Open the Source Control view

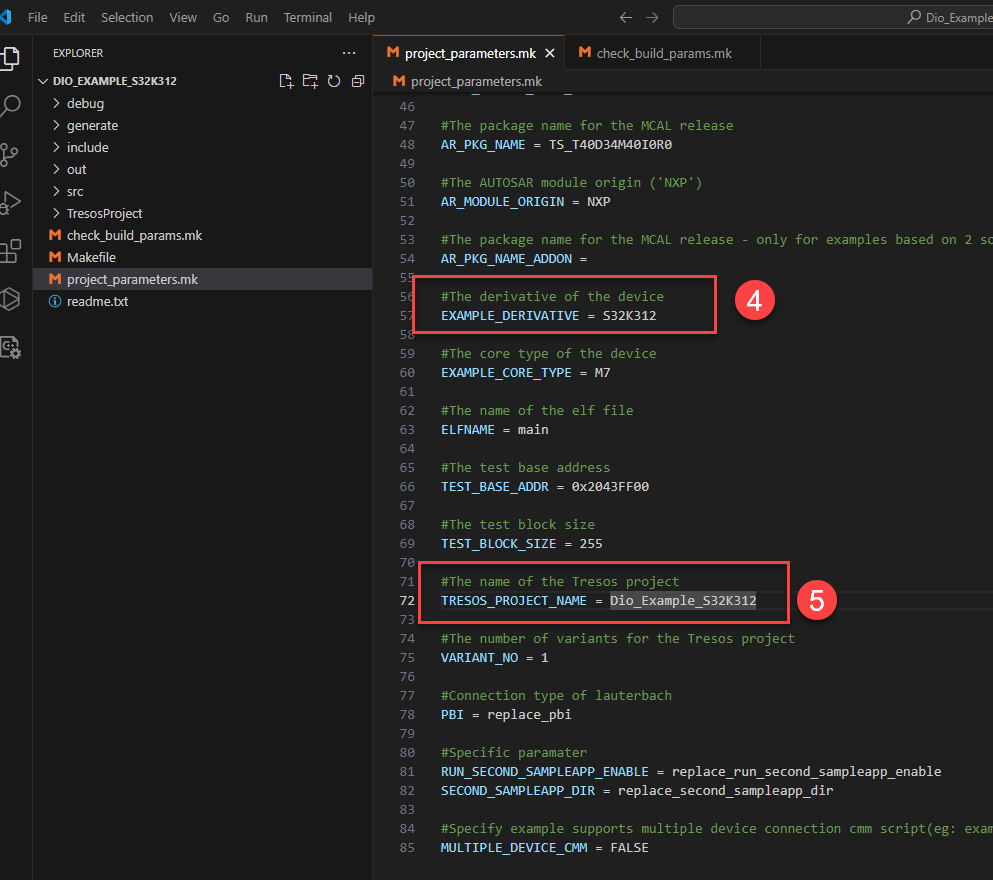click(10, 154)
